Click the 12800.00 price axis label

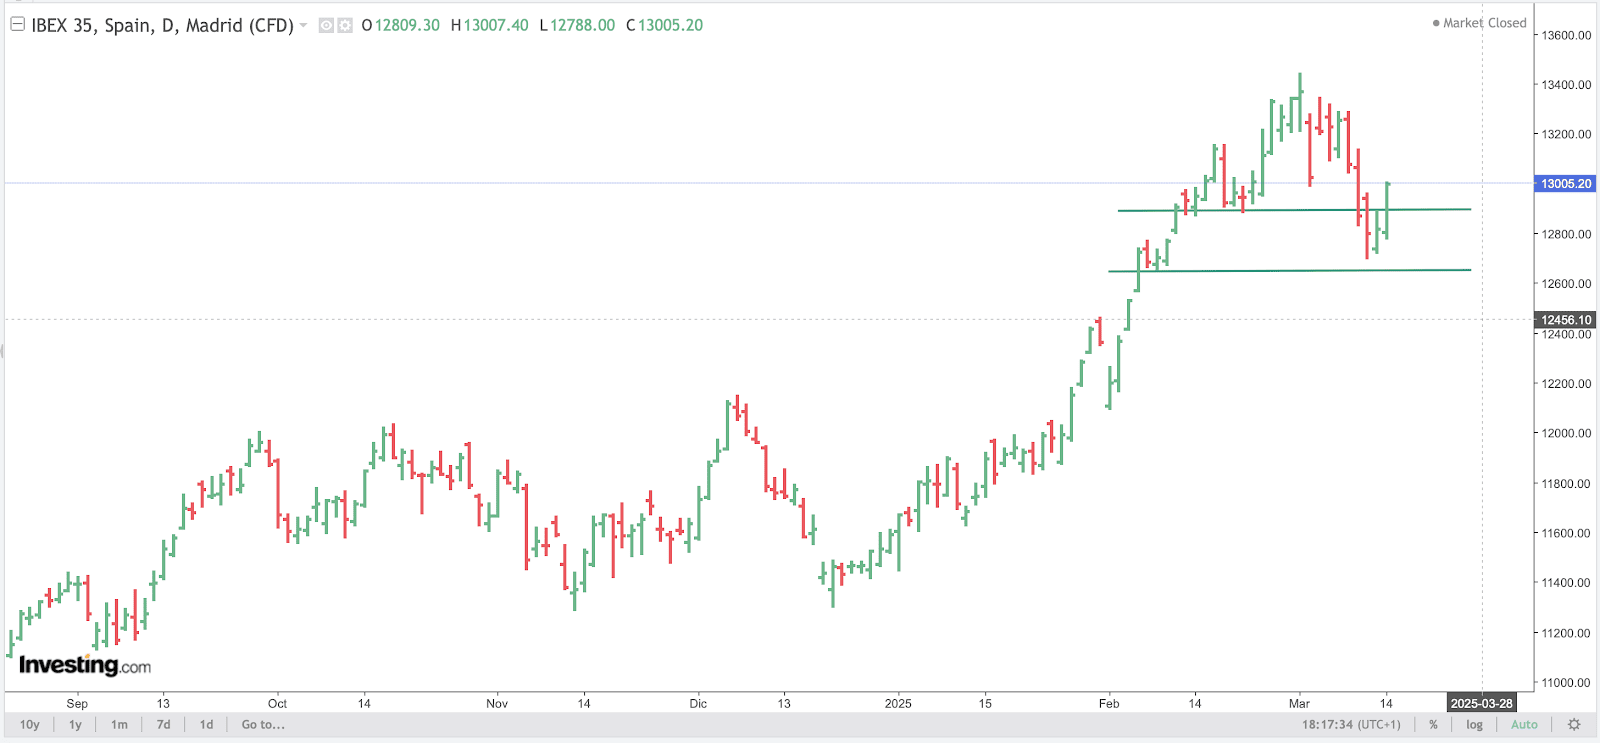(x=1566, y=234)
